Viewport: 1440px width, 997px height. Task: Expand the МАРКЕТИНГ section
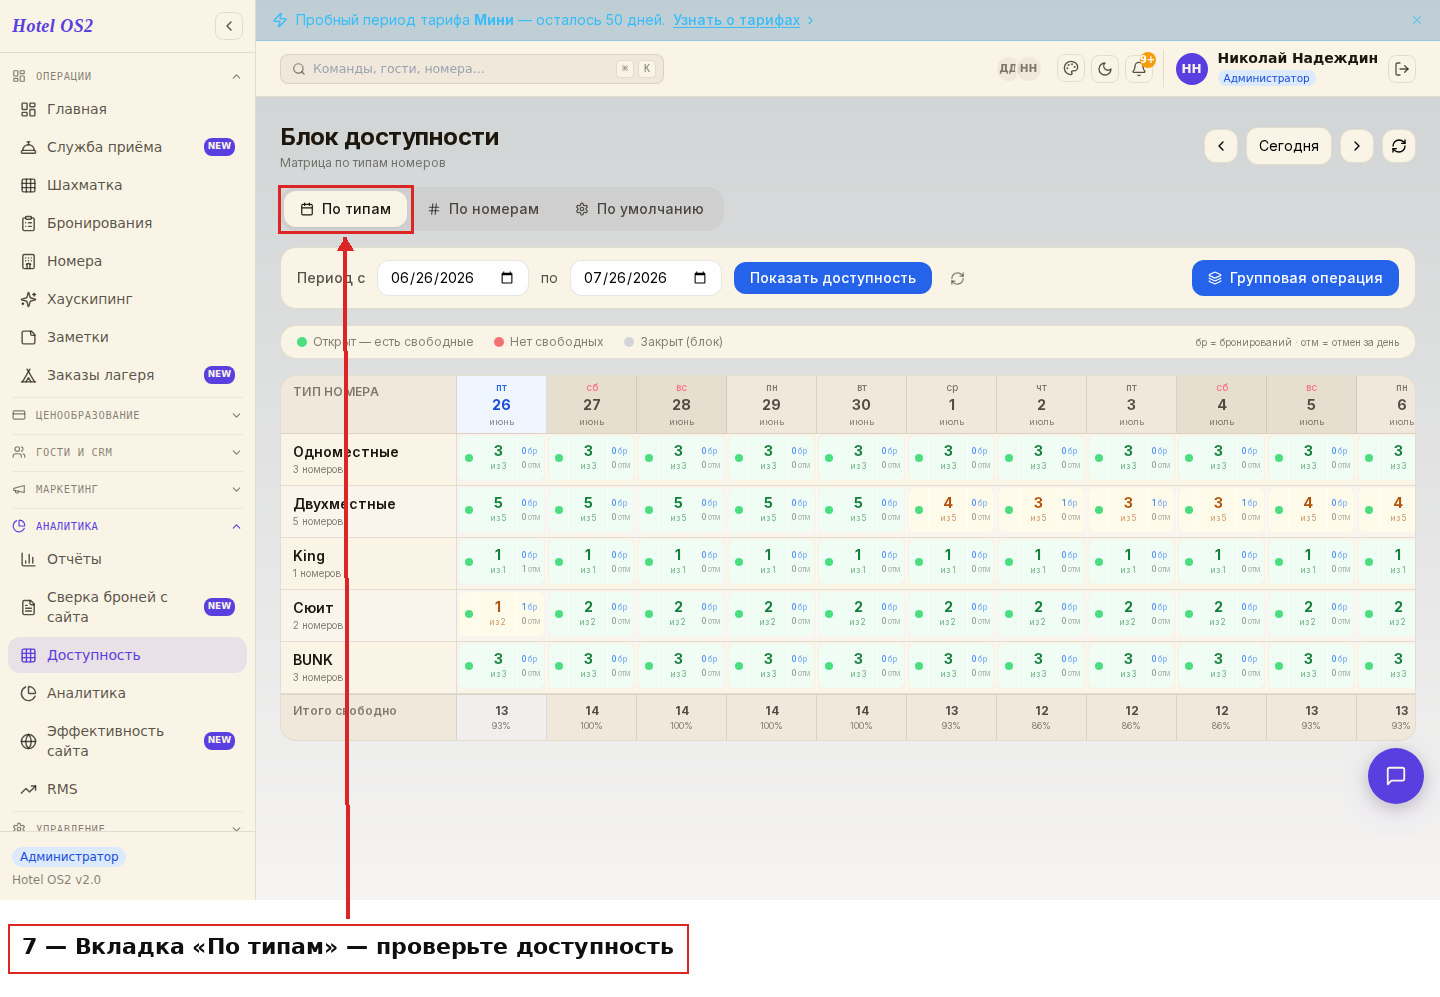127,489
